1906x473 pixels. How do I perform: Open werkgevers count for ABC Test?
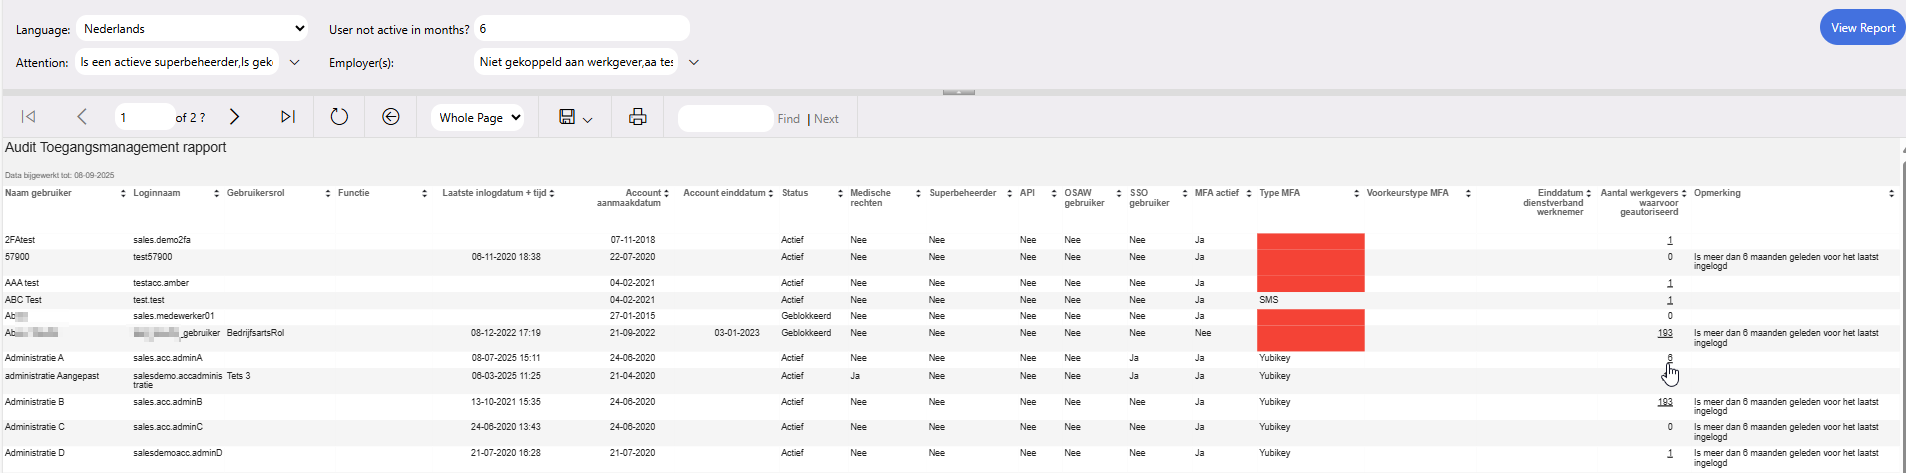(1670, 300)
